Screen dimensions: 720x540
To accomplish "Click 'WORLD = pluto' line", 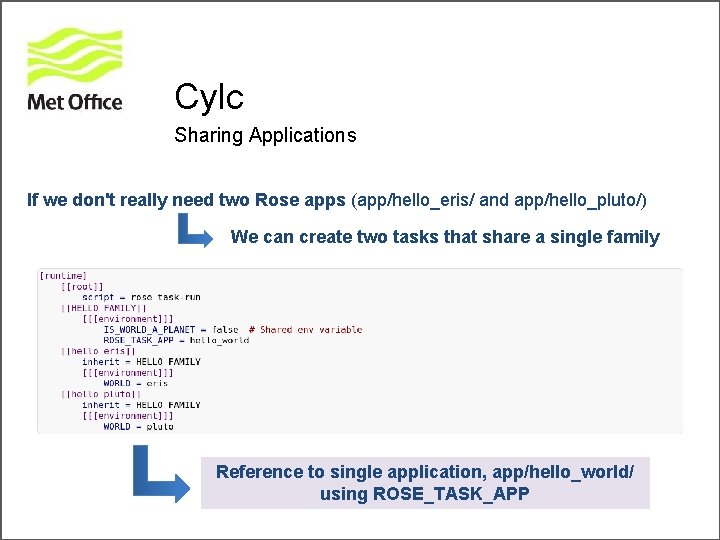I will [x=139, y=427].
